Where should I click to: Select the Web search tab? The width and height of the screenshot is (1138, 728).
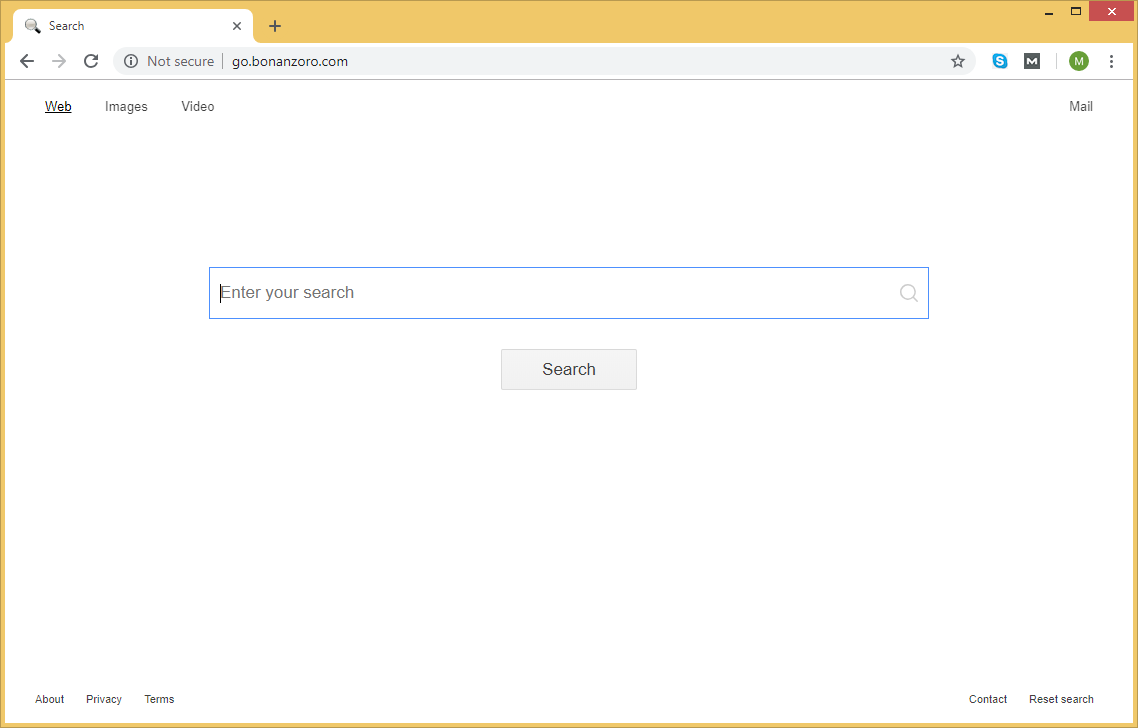[58, 107]
